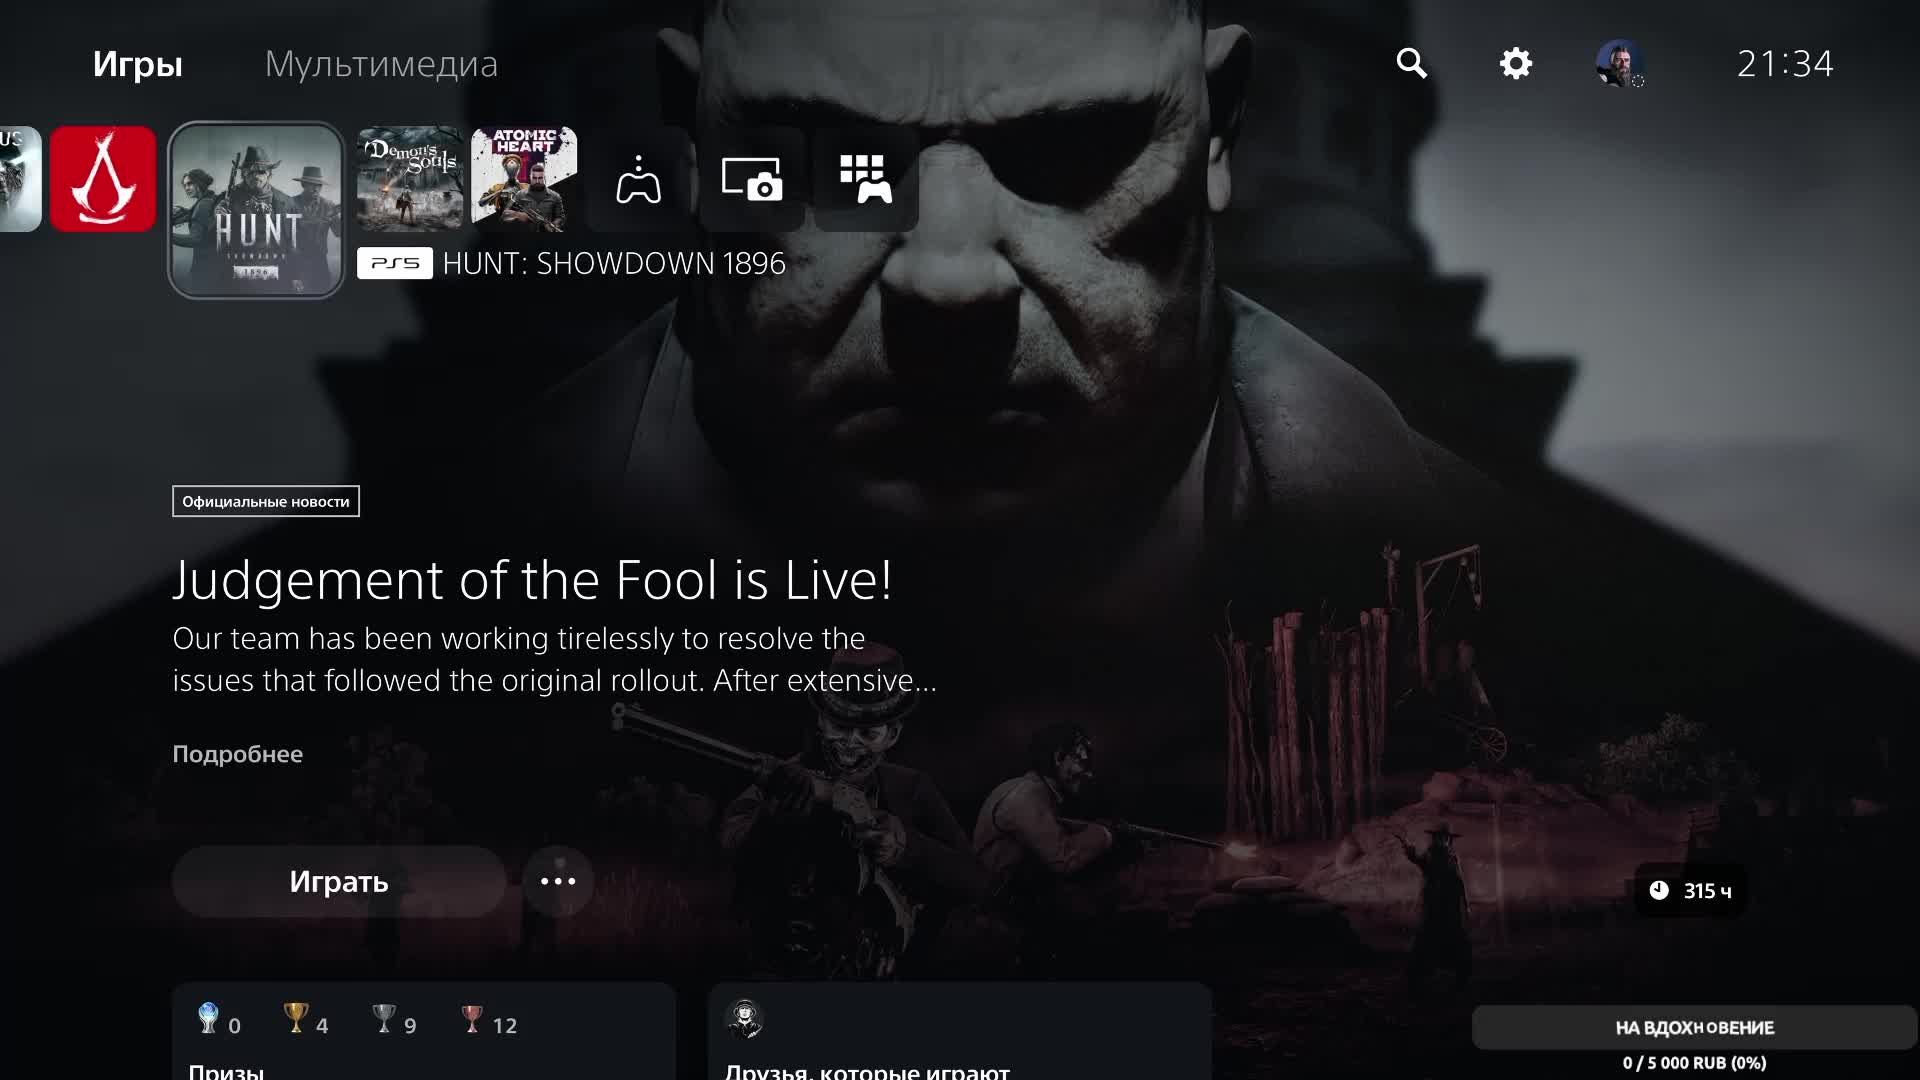This screenshot has height=1080, width=1920.
Task: Open the three-dots options menu
Action: point(558,881)
